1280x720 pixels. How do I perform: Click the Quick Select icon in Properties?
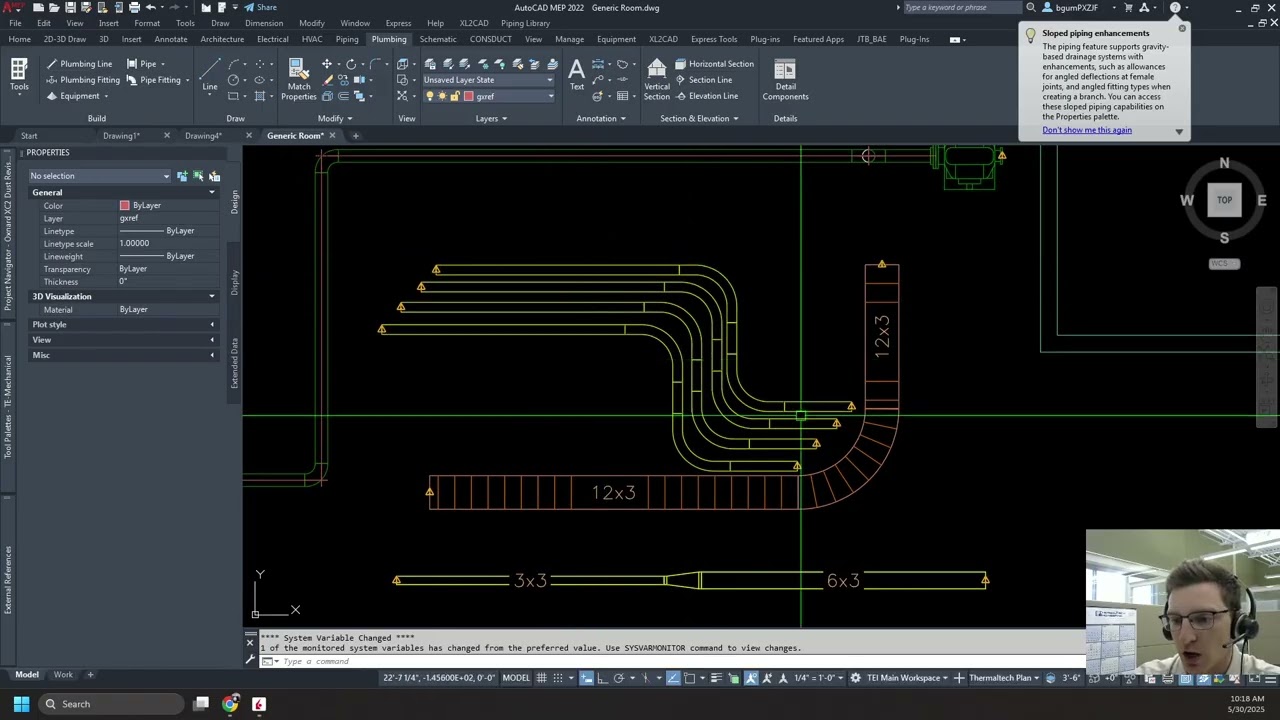point(214,176)
